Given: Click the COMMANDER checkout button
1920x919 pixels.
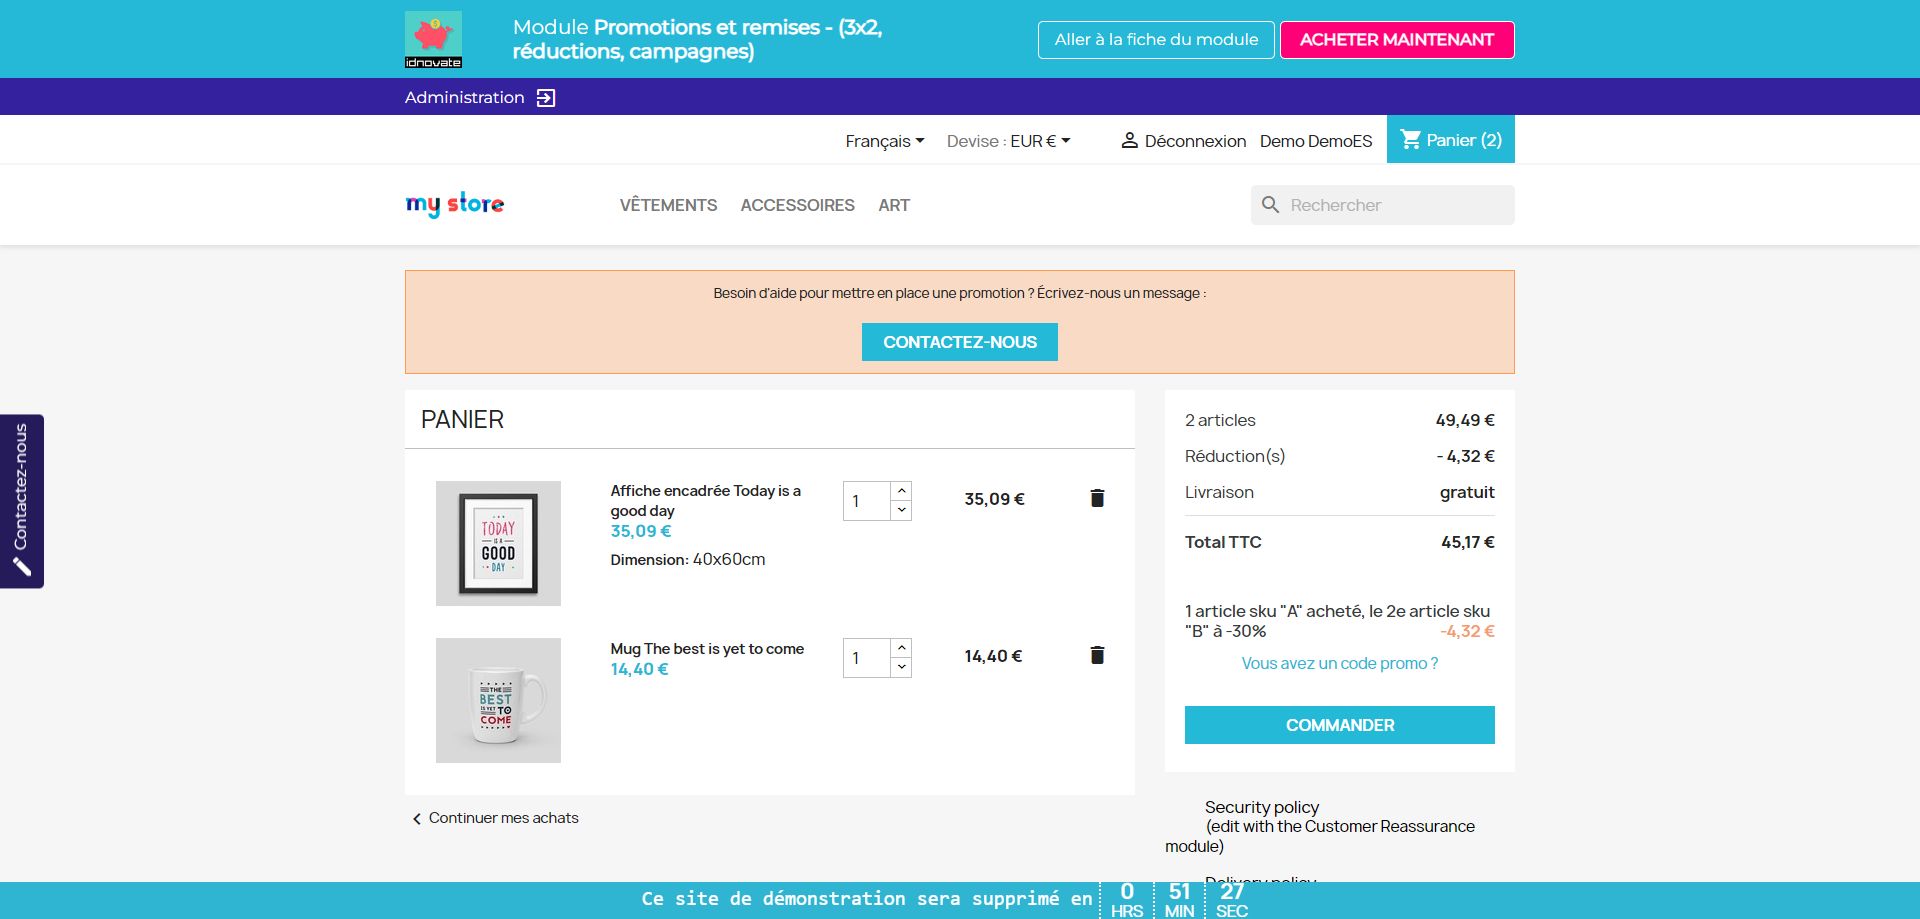Looking at the screenshot, I should (x=1340, y=725).
